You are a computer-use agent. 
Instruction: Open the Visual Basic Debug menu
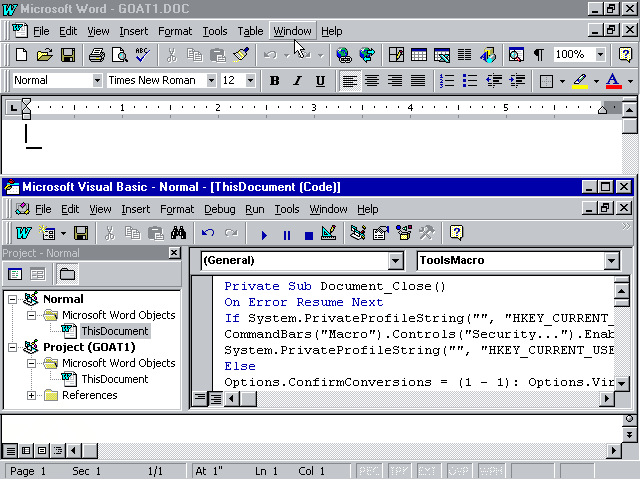[220, 209]
